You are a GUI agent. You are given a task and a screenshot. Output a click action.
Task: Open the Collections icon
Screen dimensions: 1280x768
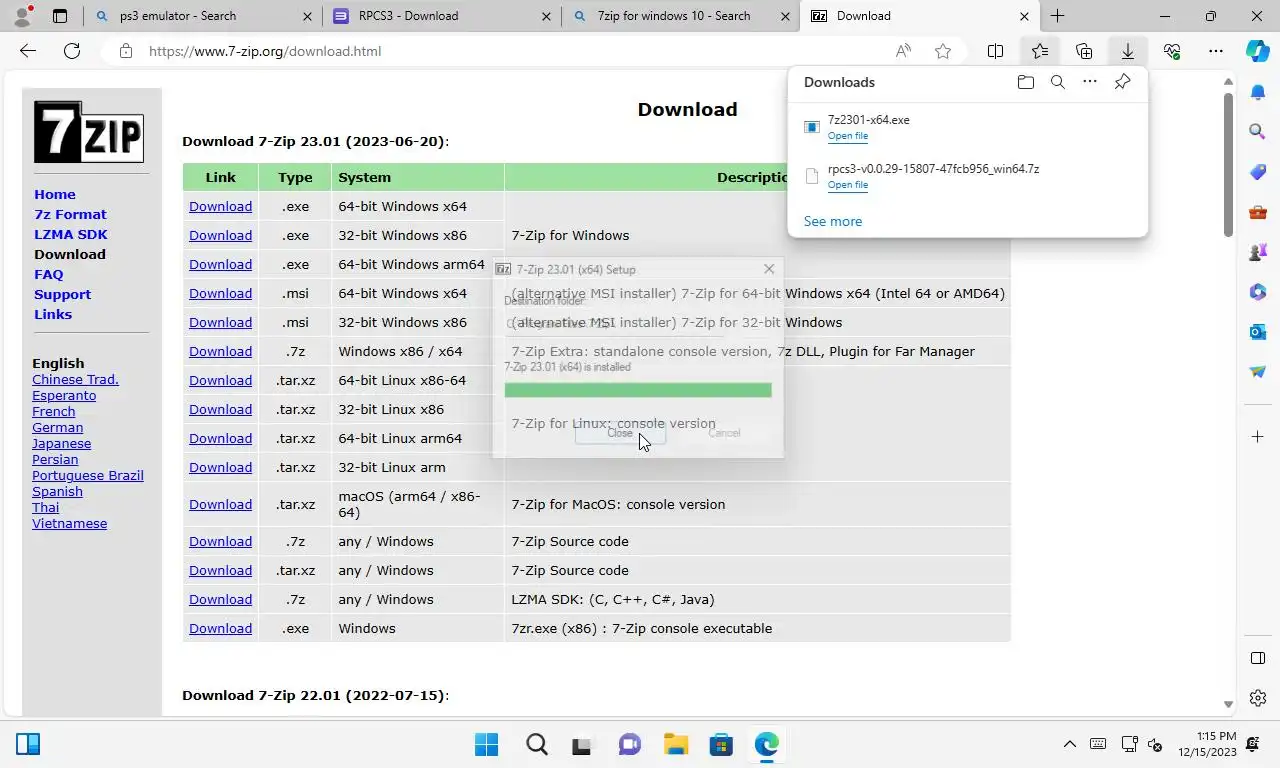[1084, 51]
